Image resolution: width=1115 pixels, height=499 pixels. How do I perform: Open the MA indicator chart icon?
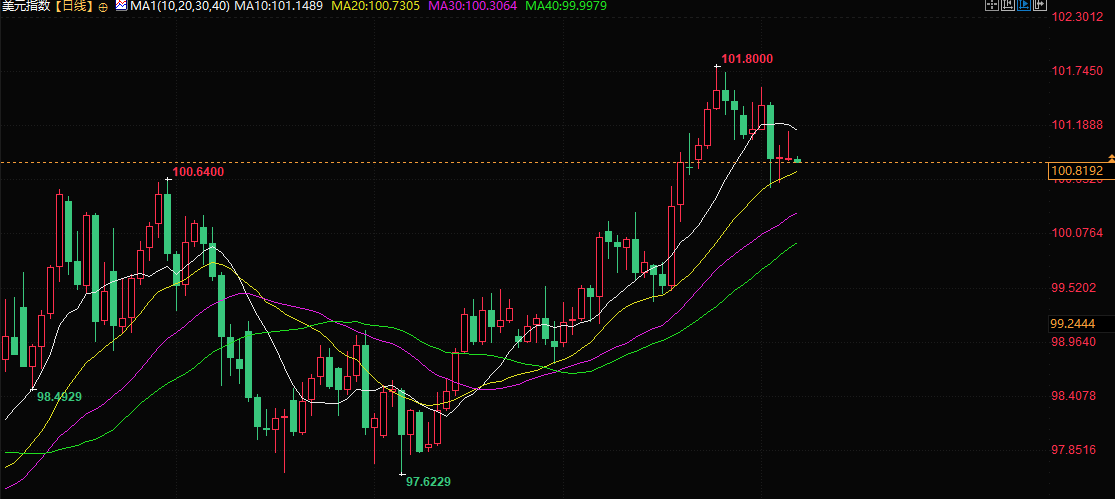click(x=121, y=6)
